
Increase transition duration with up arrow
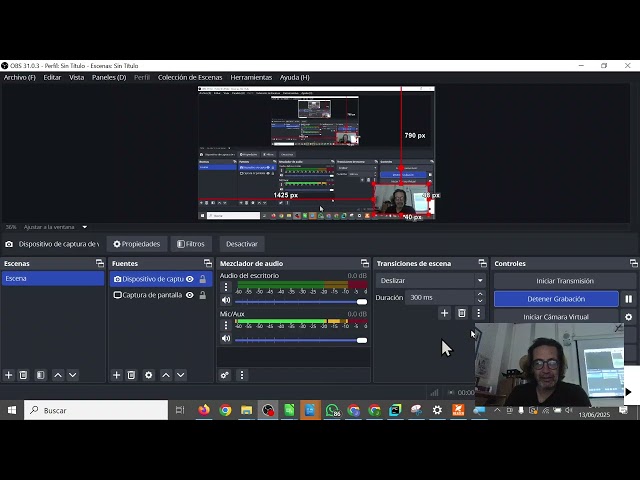click(x=480, y=294)
